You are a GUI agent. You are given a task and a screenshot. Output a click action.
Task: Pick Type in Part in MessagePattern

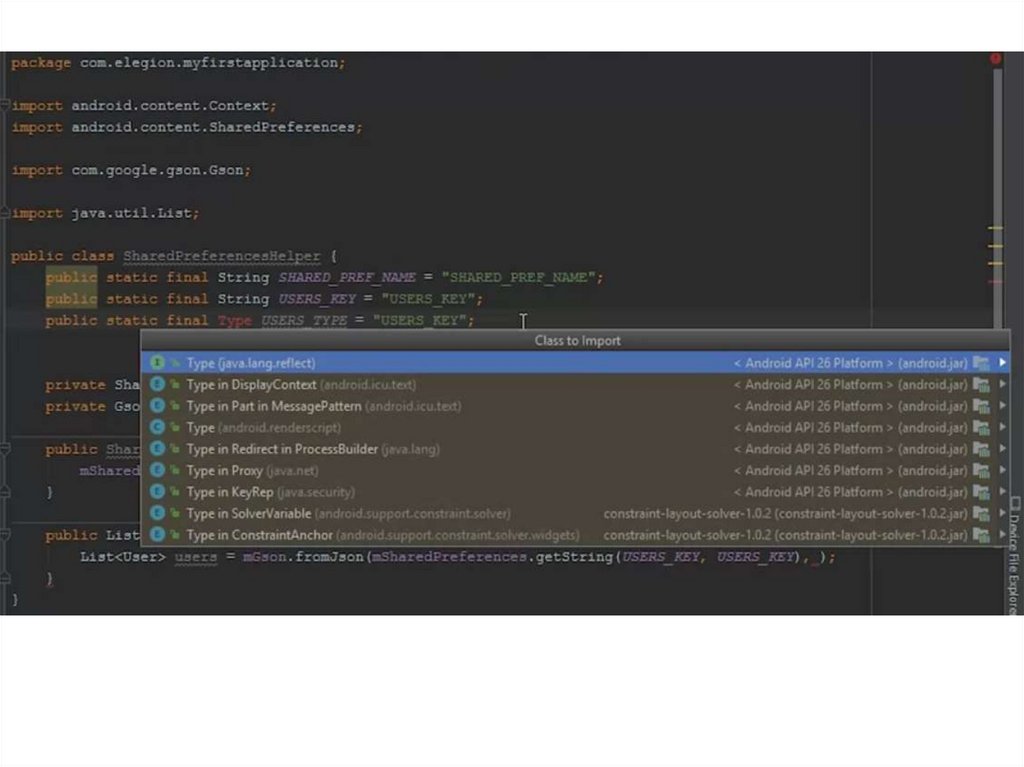(x=575, y=406)
